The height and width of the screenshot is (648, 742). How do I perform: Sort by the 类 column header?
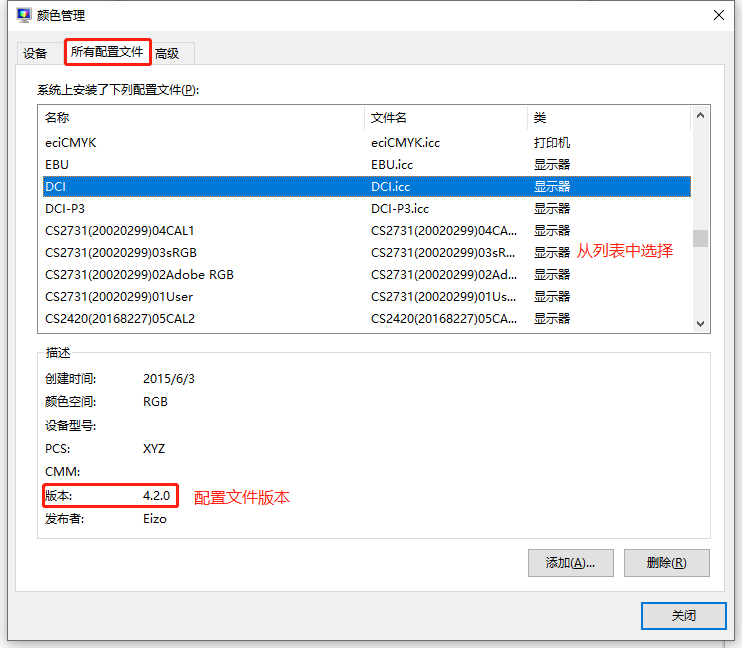tap(609, 118)
